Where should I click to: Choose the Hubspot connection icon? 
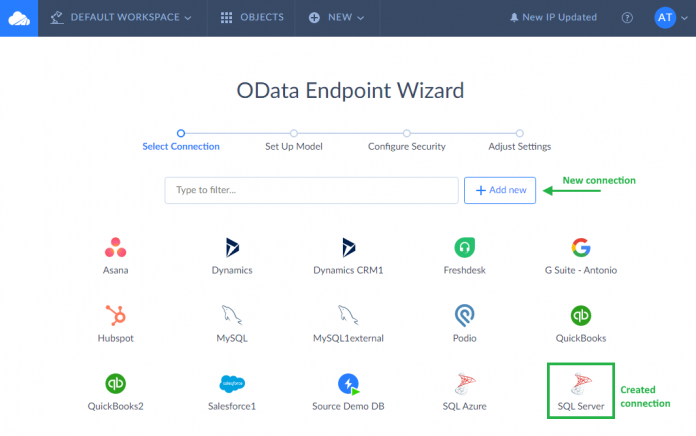click(x=115, y=316)
